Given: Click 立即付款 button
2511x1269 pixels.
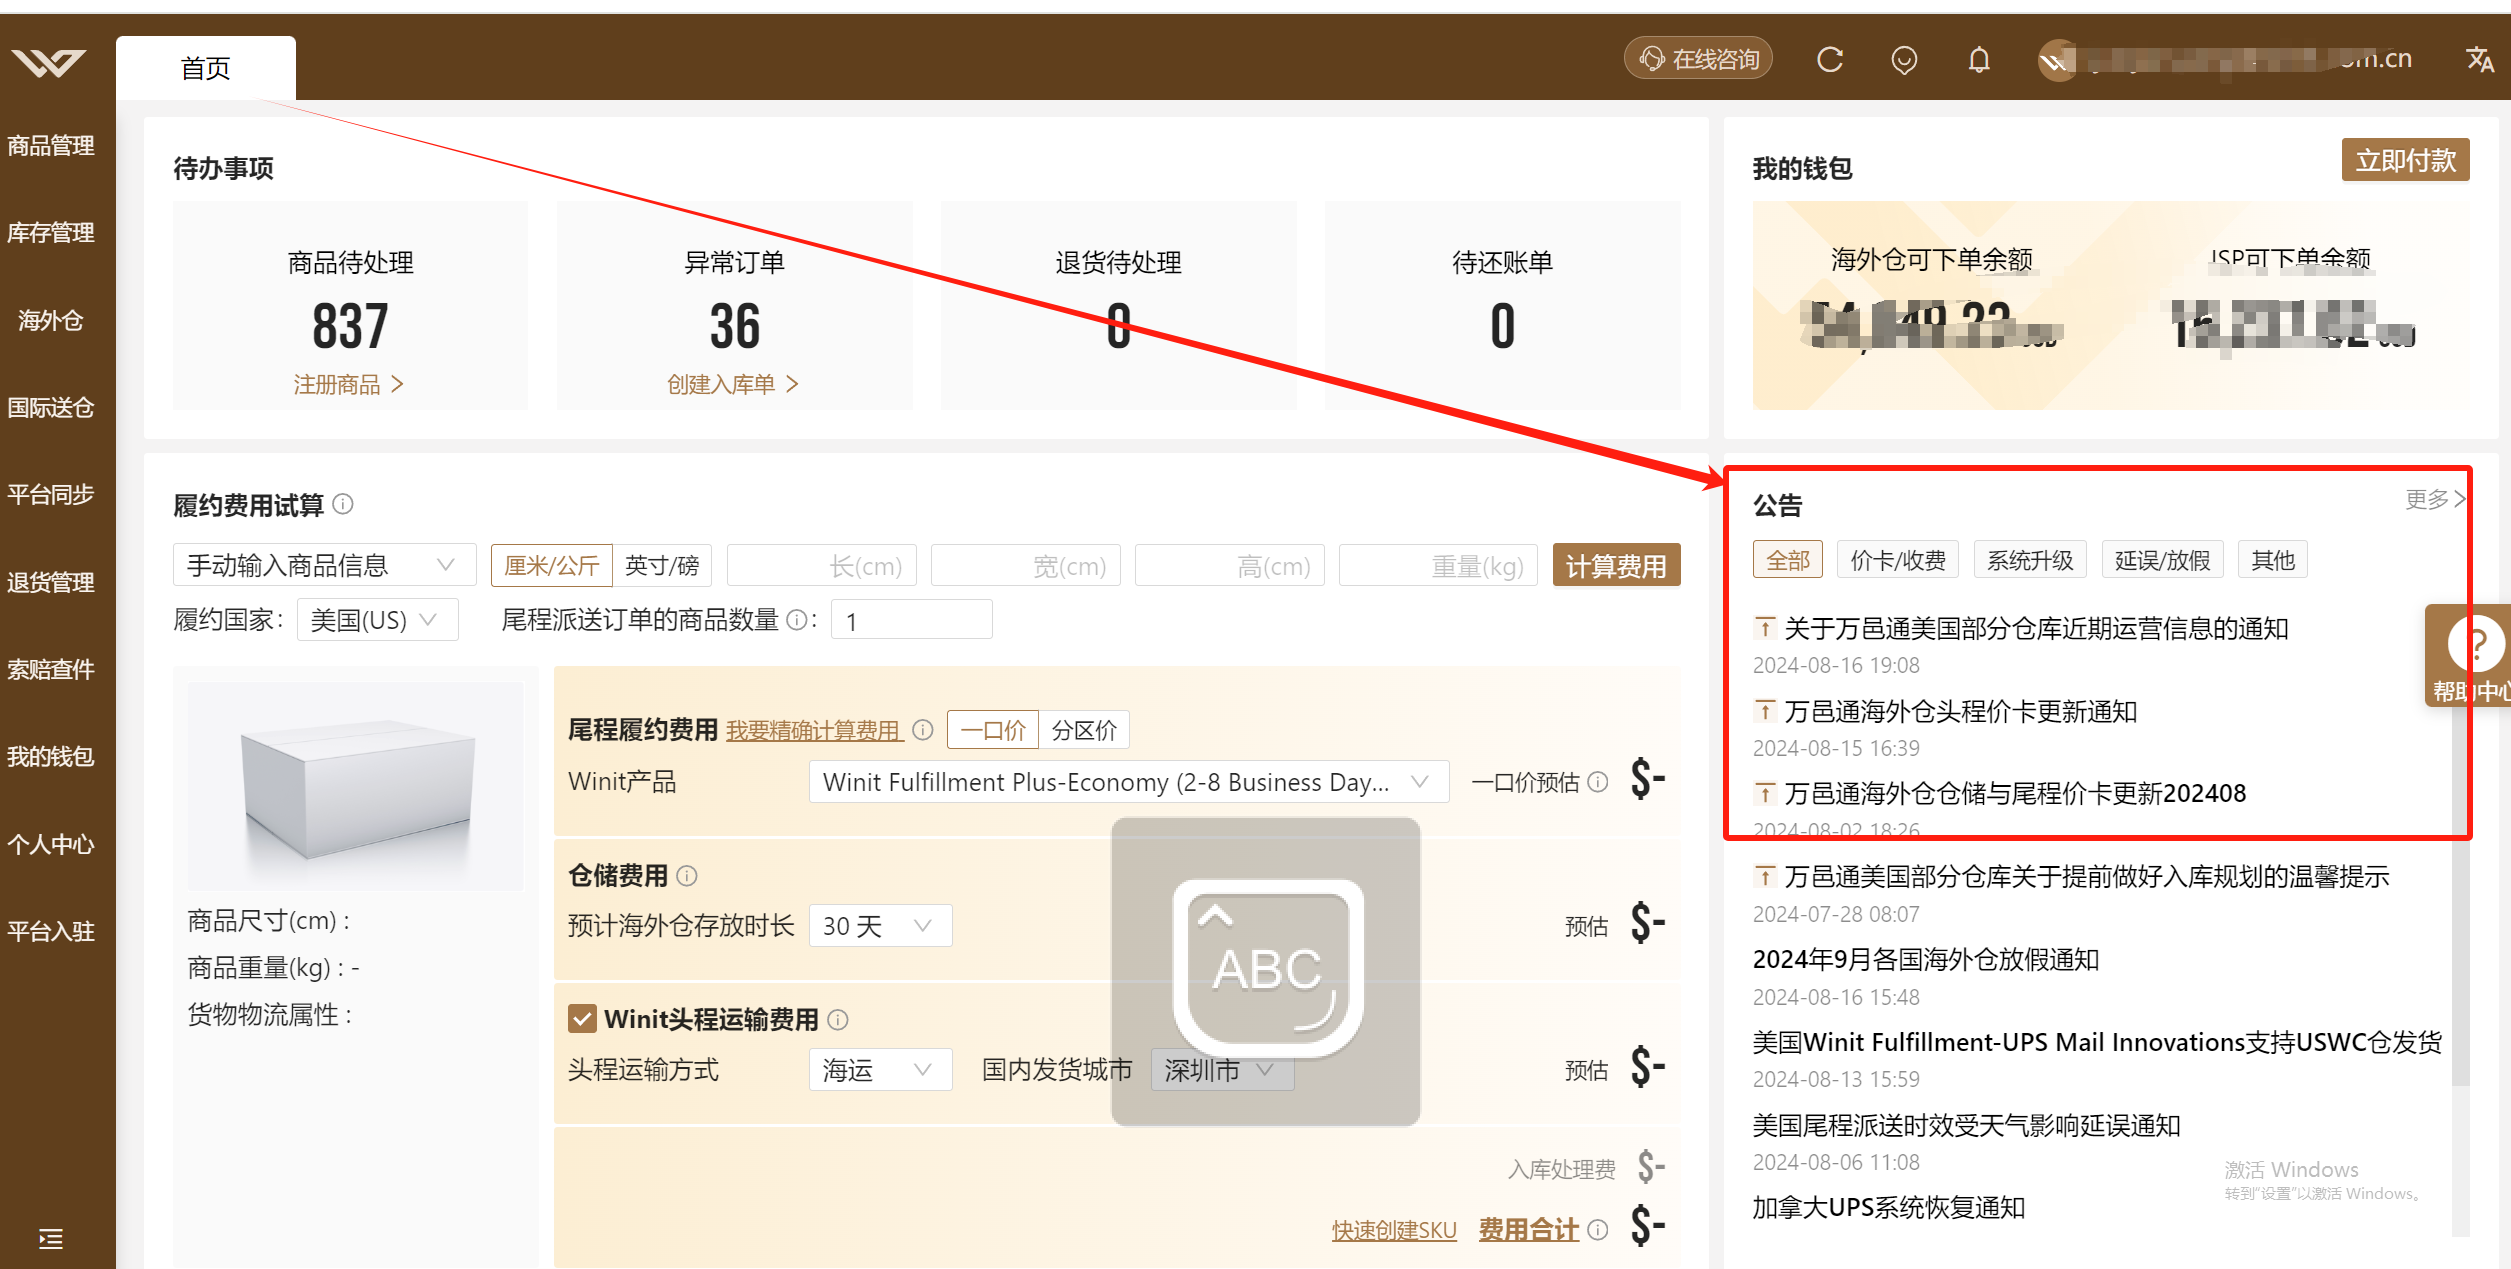Looking at the screenshot, I should coord(2405,160).
